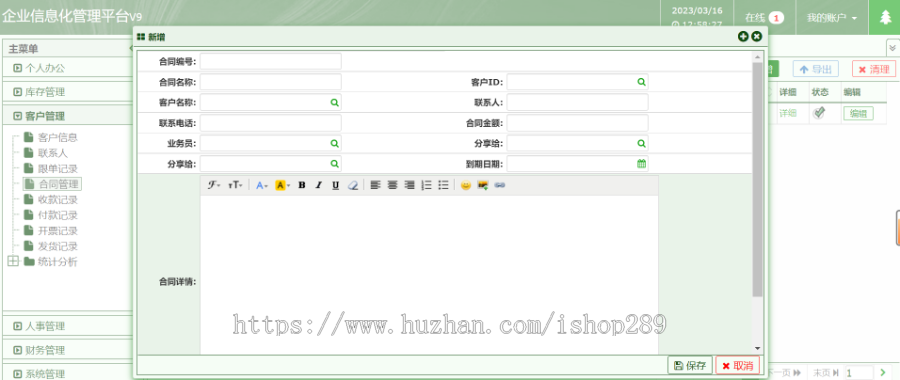Save the new contract with 保存

[x=690, y=366]
